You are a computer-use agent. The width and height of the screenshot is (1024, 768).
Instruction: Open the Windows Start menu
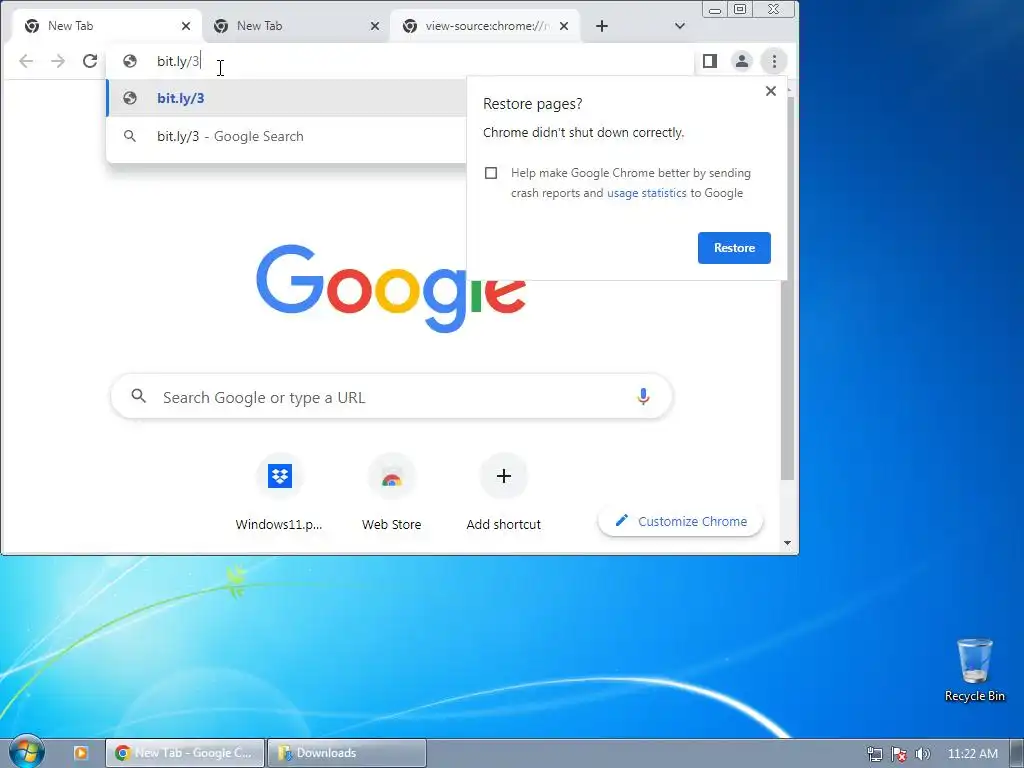point(25,752)
